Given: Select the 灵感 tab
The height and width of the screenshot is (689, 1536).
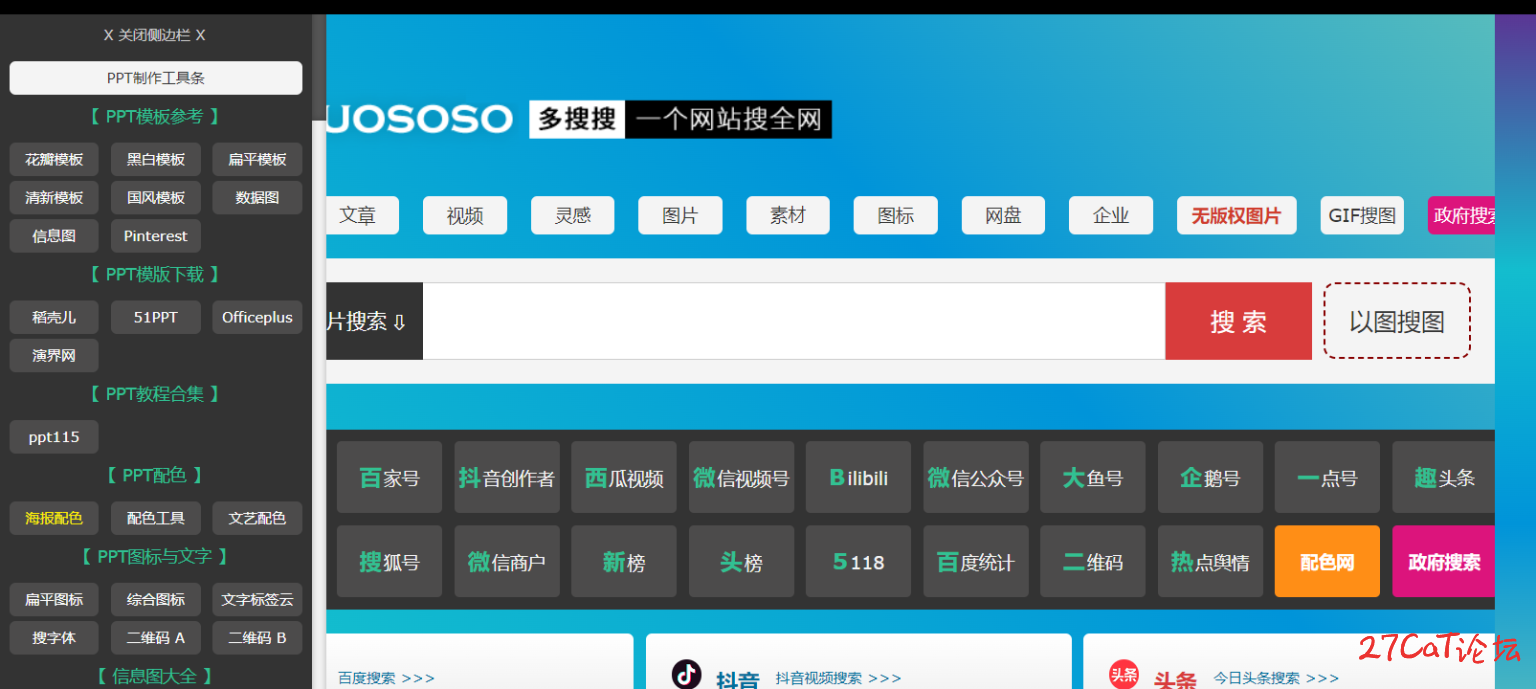Looking at the screenshot, I should (x=573, y=215).
